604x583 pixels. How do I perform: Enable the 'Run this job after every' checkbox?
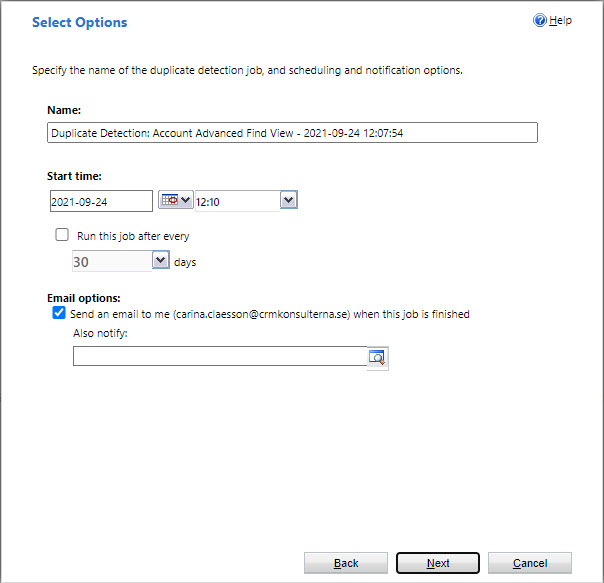[x=62, y=236]
